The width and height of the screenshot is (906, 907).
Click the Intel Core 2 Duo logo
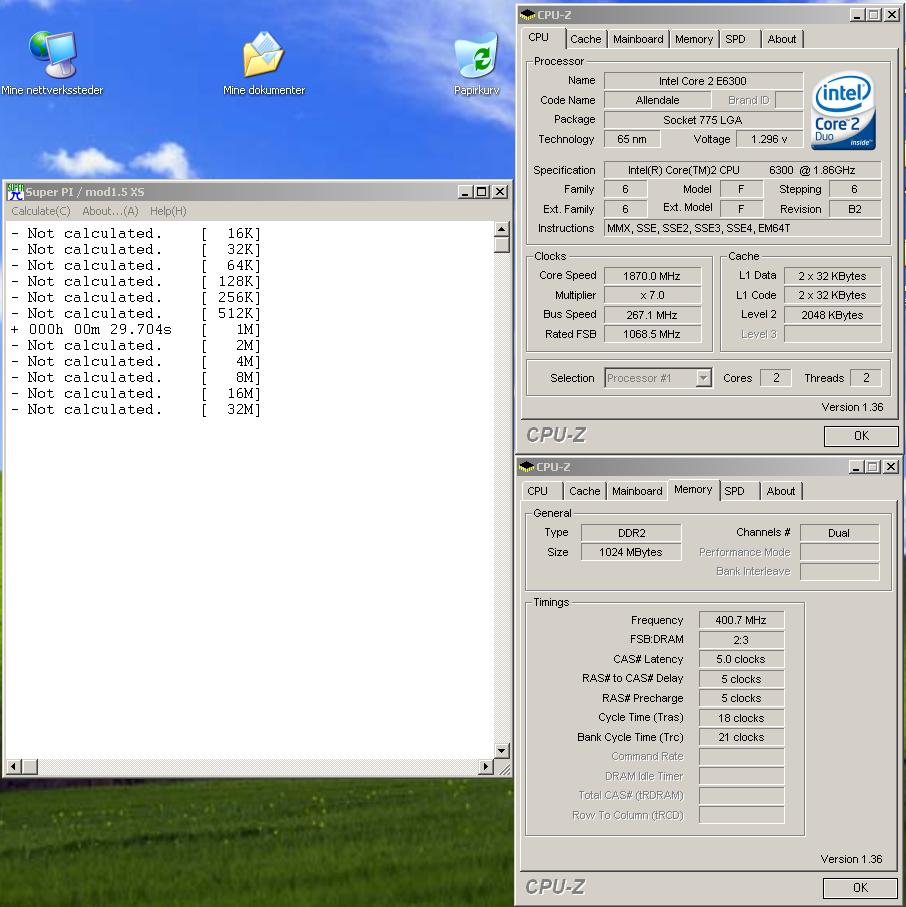(843, 110)
